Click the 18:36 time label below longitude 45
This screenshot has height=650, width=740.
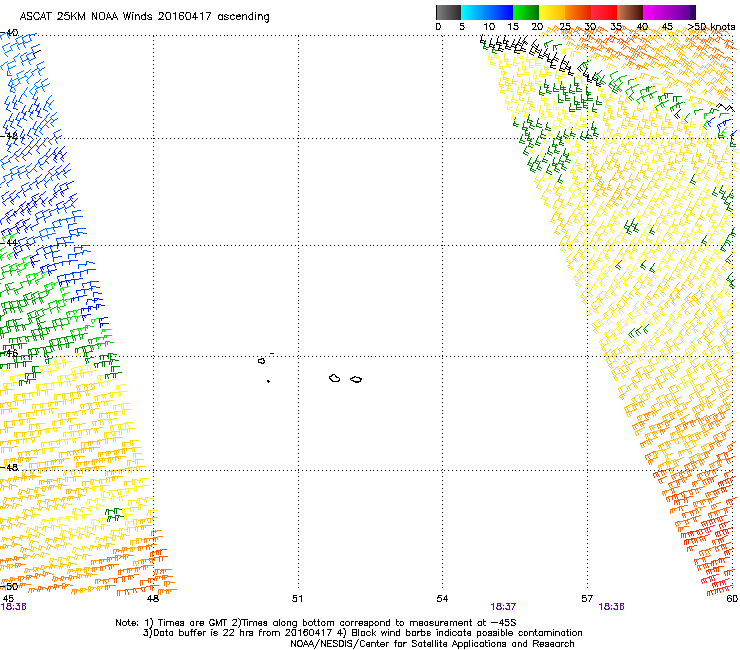14,607
